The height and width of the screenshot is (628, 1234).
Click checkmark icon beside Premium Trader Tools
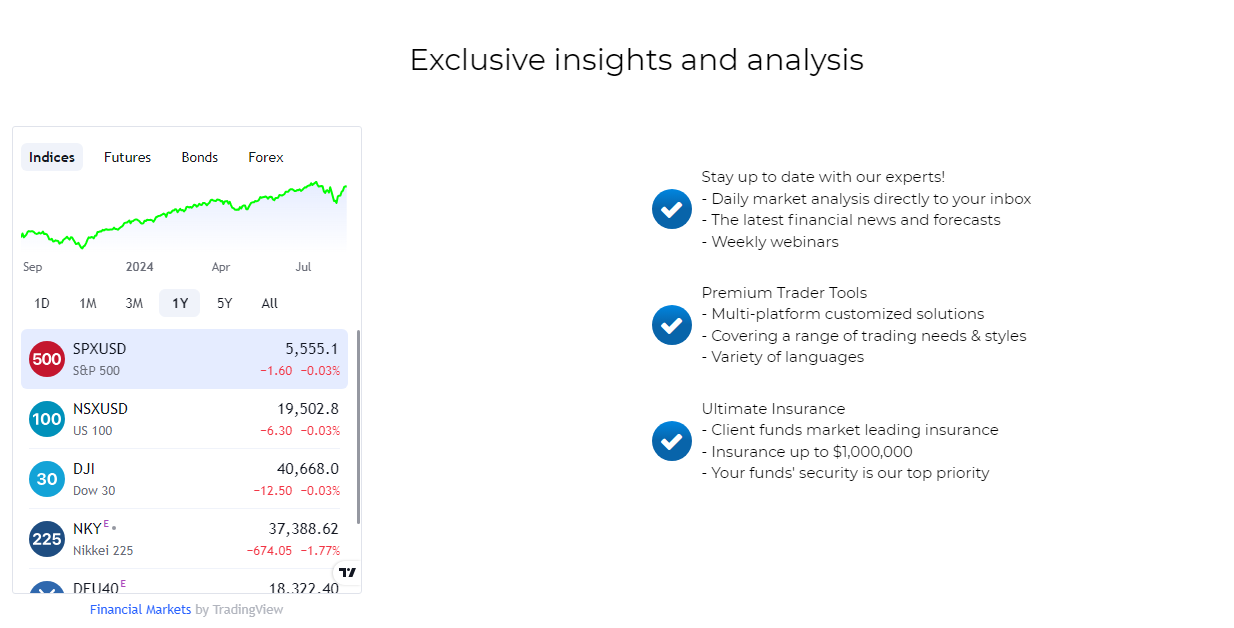click(672, 325)
